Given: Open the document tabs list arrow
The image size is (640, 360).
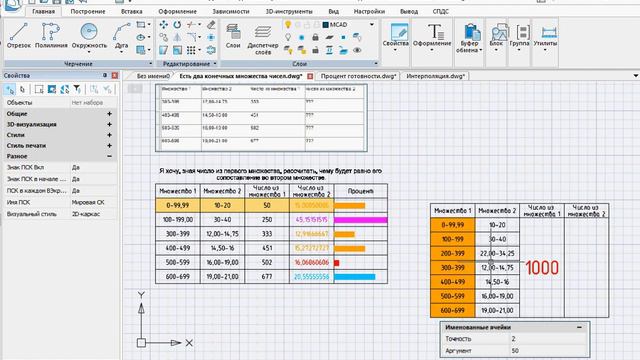Looking at the screenshot, I should tap(636, 76).
